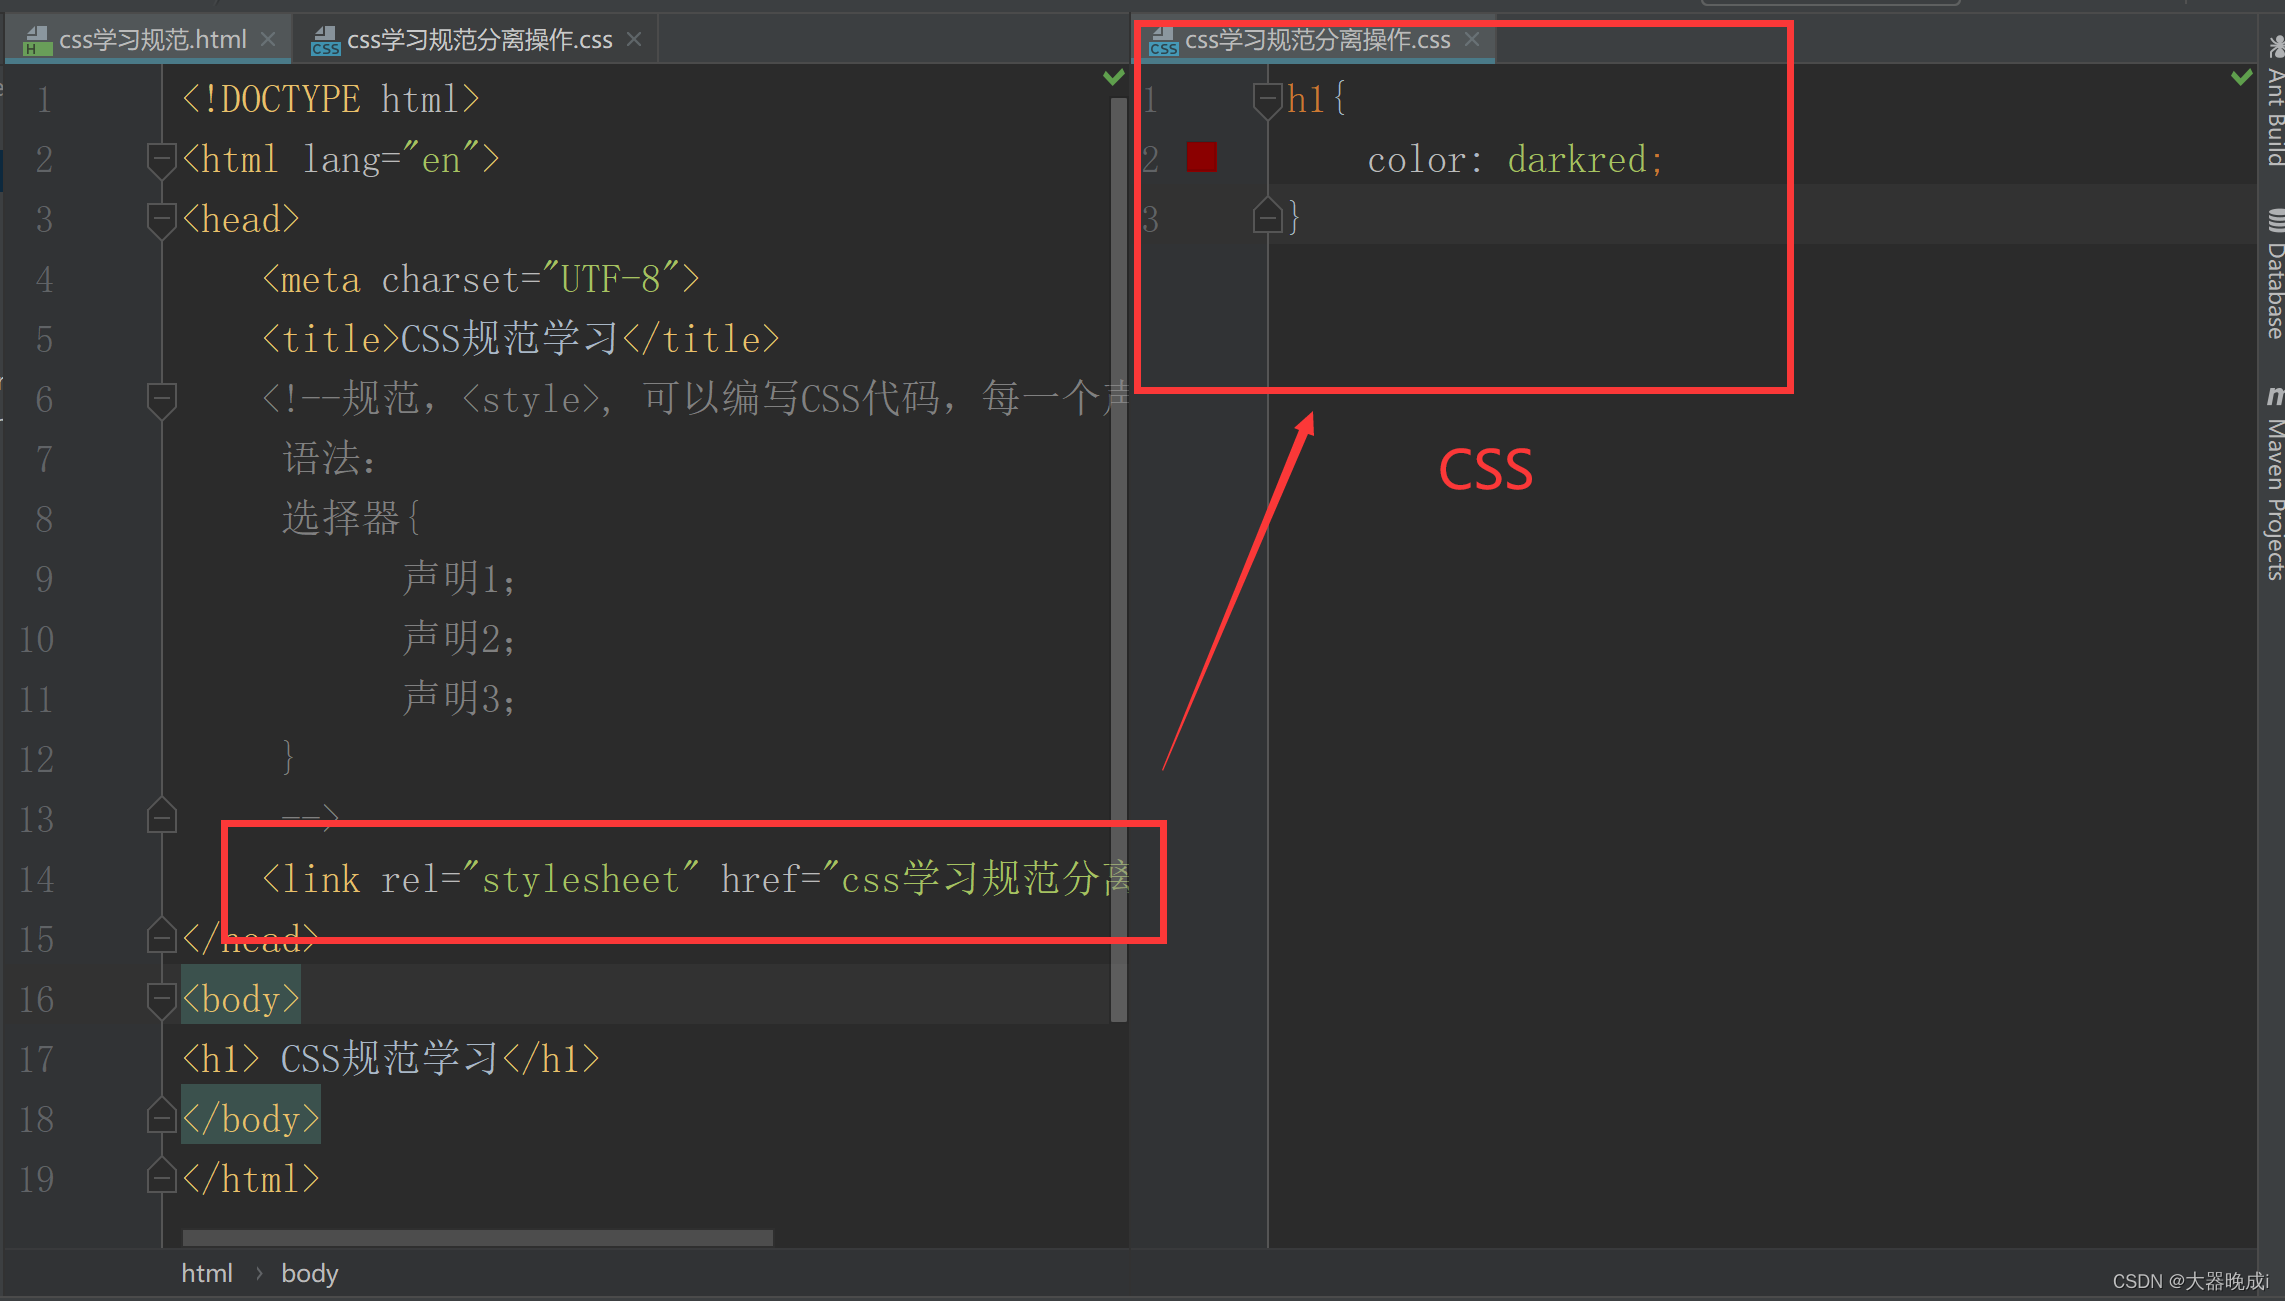Viewport: 2285px width, 1301px height.
Task: Click h1 CSS规范学习 line in body
Action: pos(391,1060)
